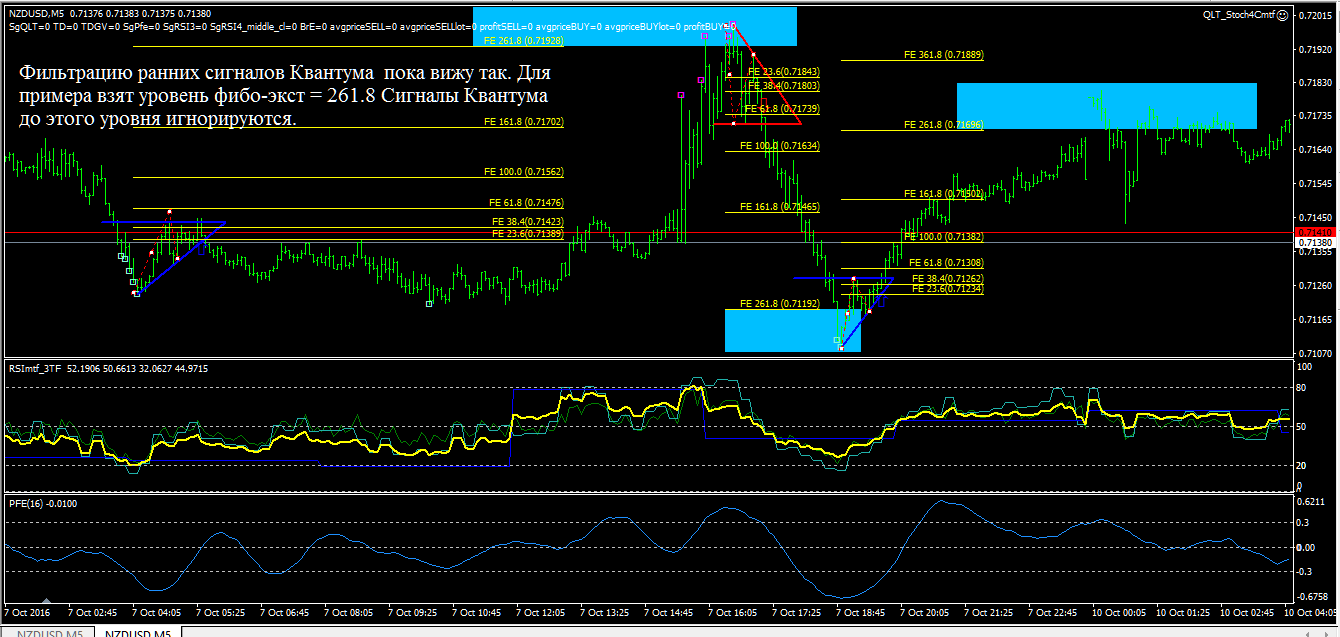Click the smiley icon beside QLT_Stoch4Cmtf

click(x=1283, y=13)
